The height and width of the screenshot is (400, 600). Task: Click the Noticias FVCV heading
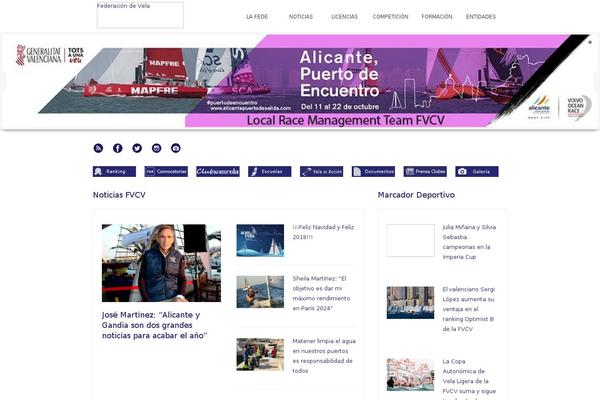pos(119,195)
